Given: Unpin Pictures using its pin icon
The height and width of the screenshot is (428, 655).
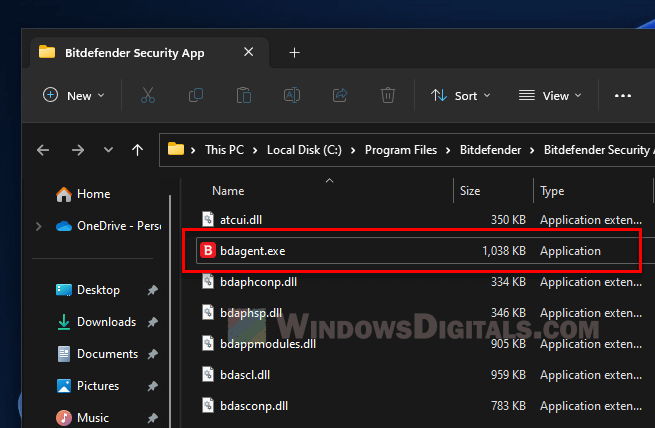Looking at the screenshot, I should (x=152, y=386).
